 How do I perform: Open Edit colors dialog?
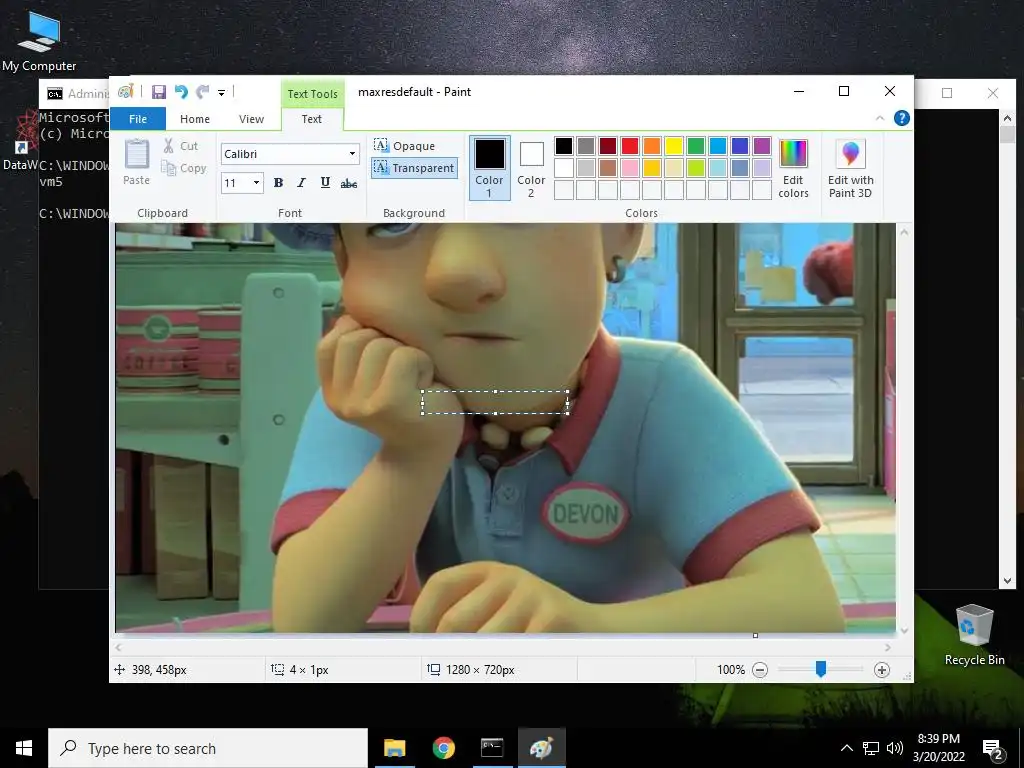(x=793, y=168)
